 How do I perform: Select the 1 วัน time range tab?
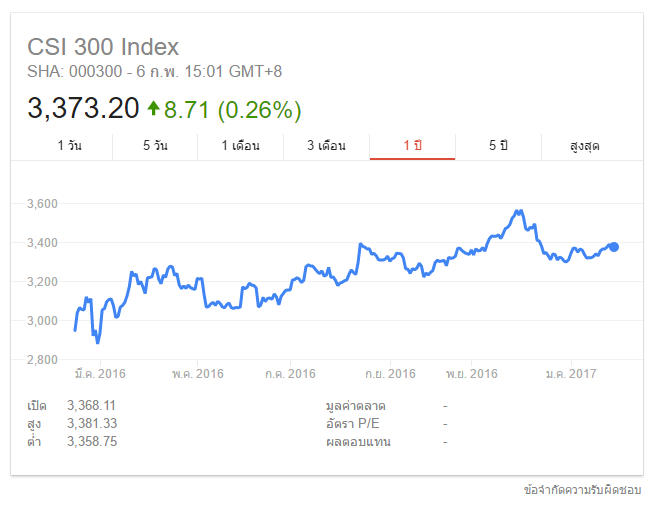[70, 146]
